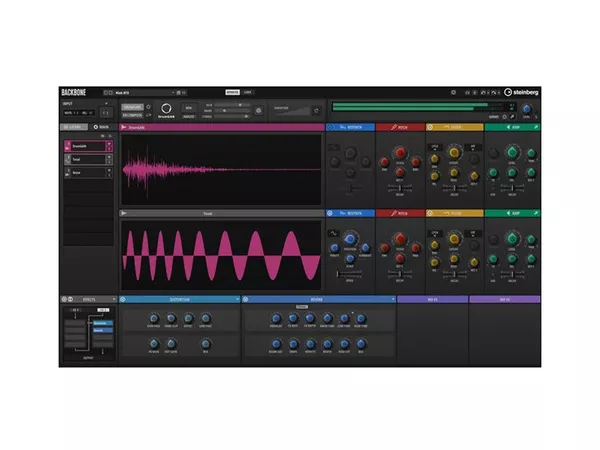The image size is (600, 450).
Task: Click the Reverb Mix knob
Action: [361, 344]
